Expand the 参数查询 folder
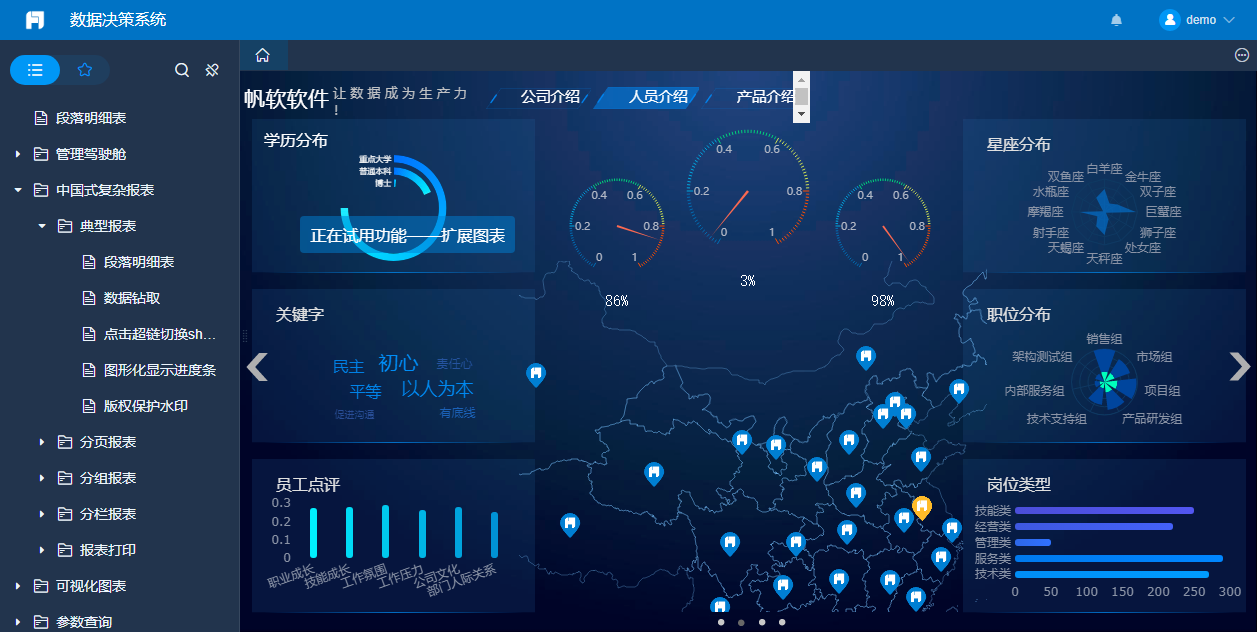1257x632 pixels. click(18, 622)
